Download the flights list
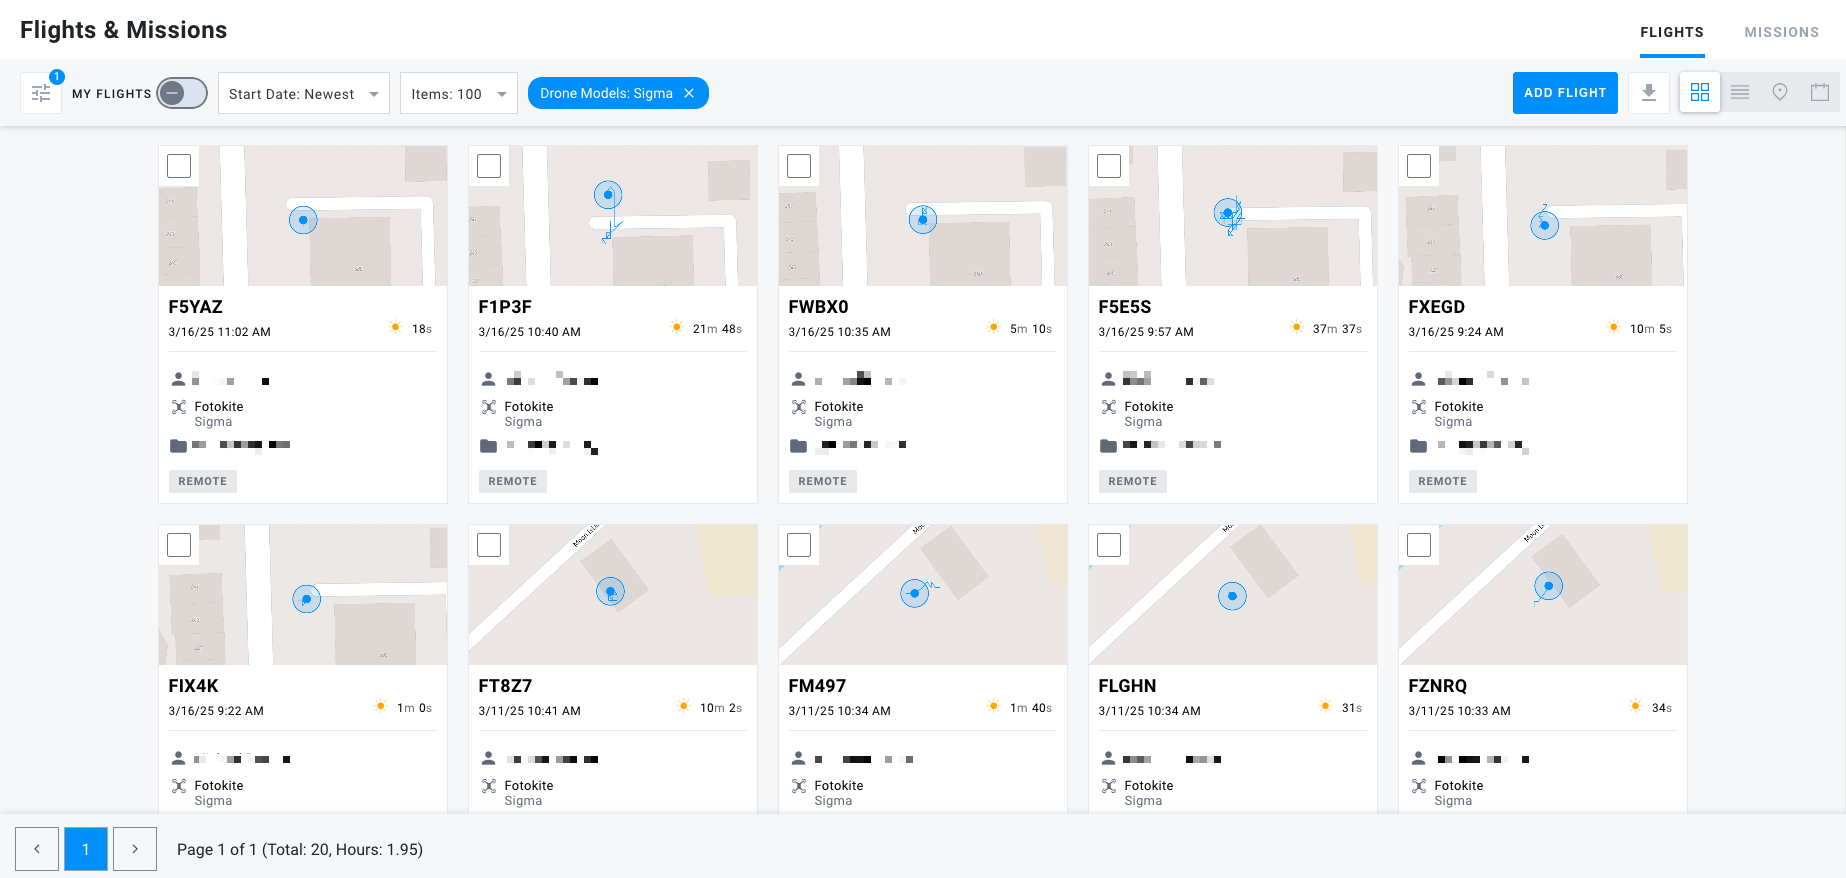This screenshot has height=878, width=1846. click(1649, 93)
